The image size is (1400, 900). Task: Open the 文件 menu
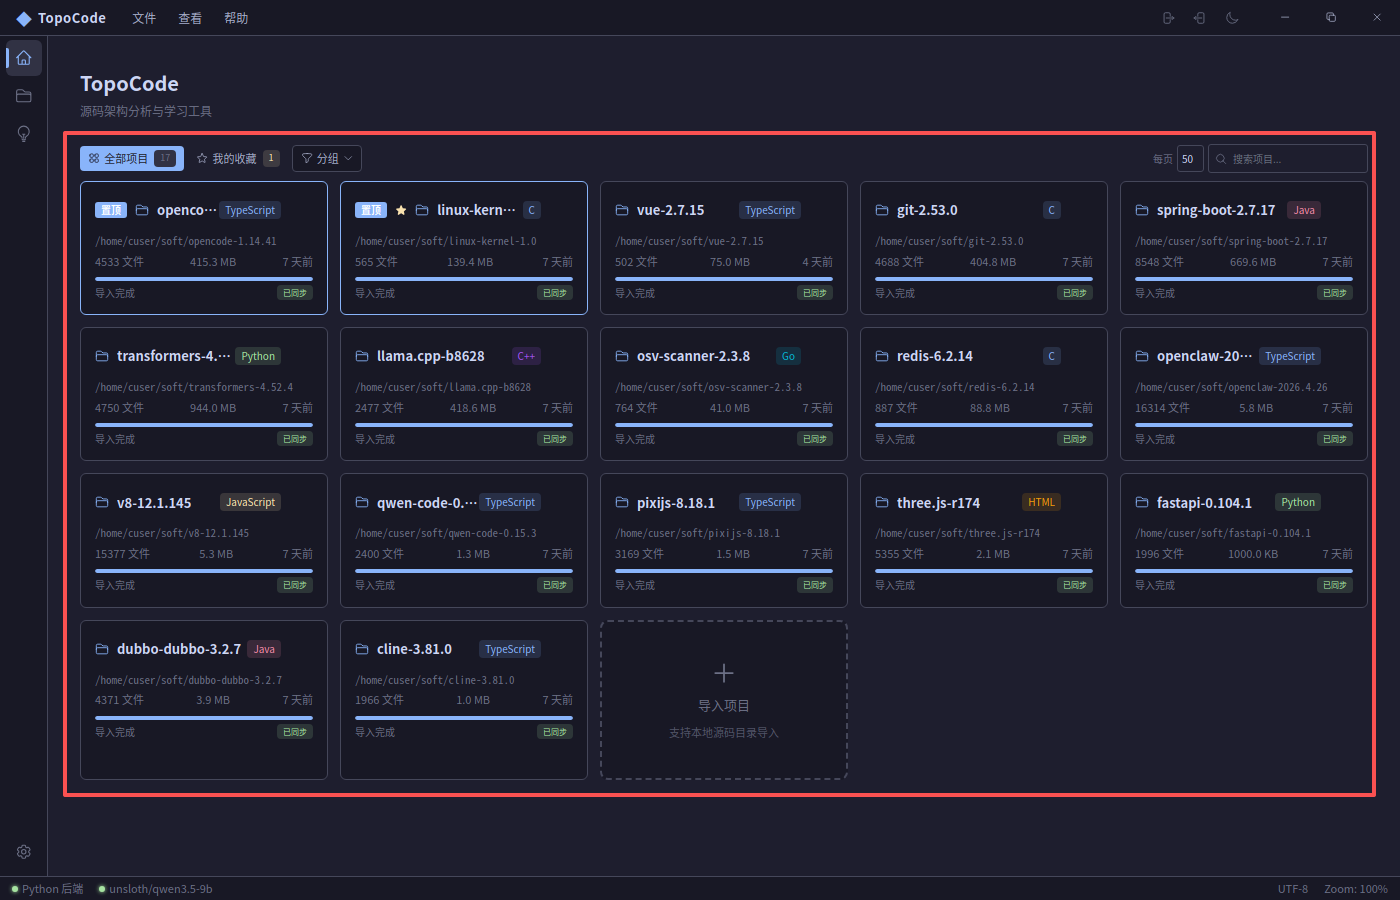pos(144,18)
